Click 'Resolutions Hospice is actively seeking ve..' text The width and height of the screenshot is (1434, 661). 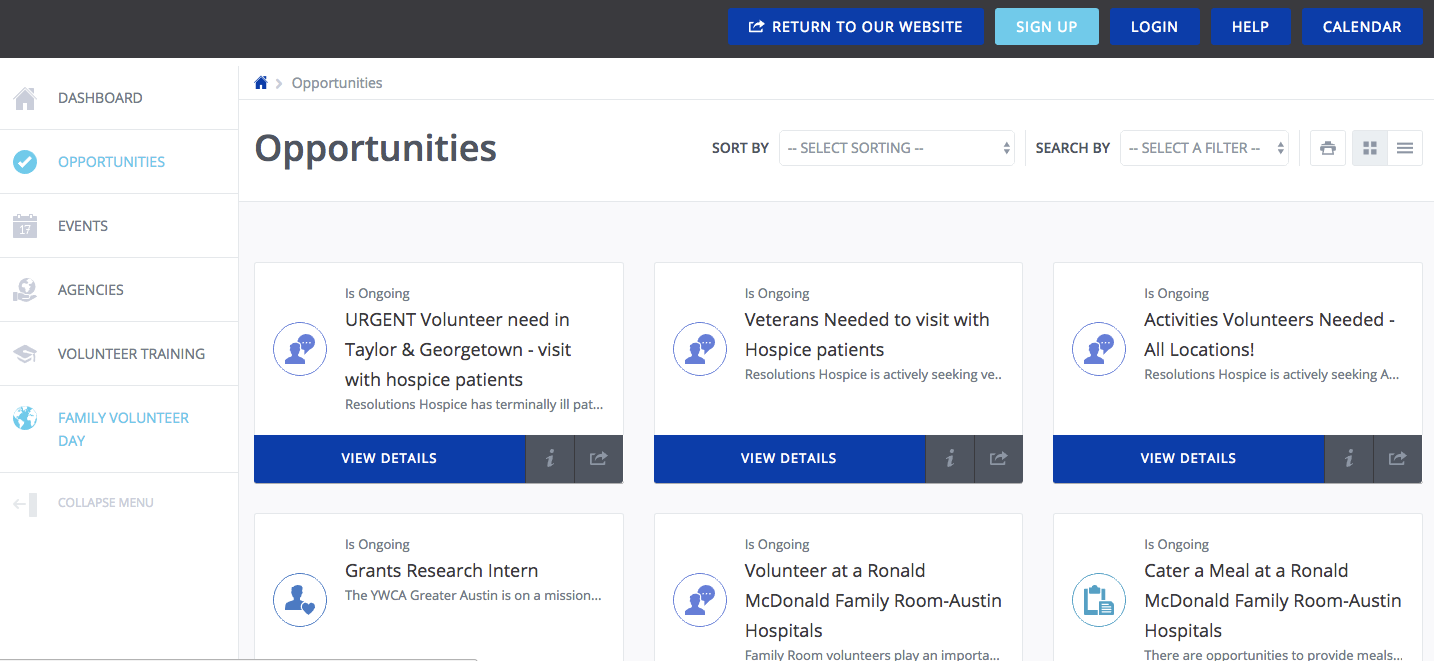tap(873, 375)
